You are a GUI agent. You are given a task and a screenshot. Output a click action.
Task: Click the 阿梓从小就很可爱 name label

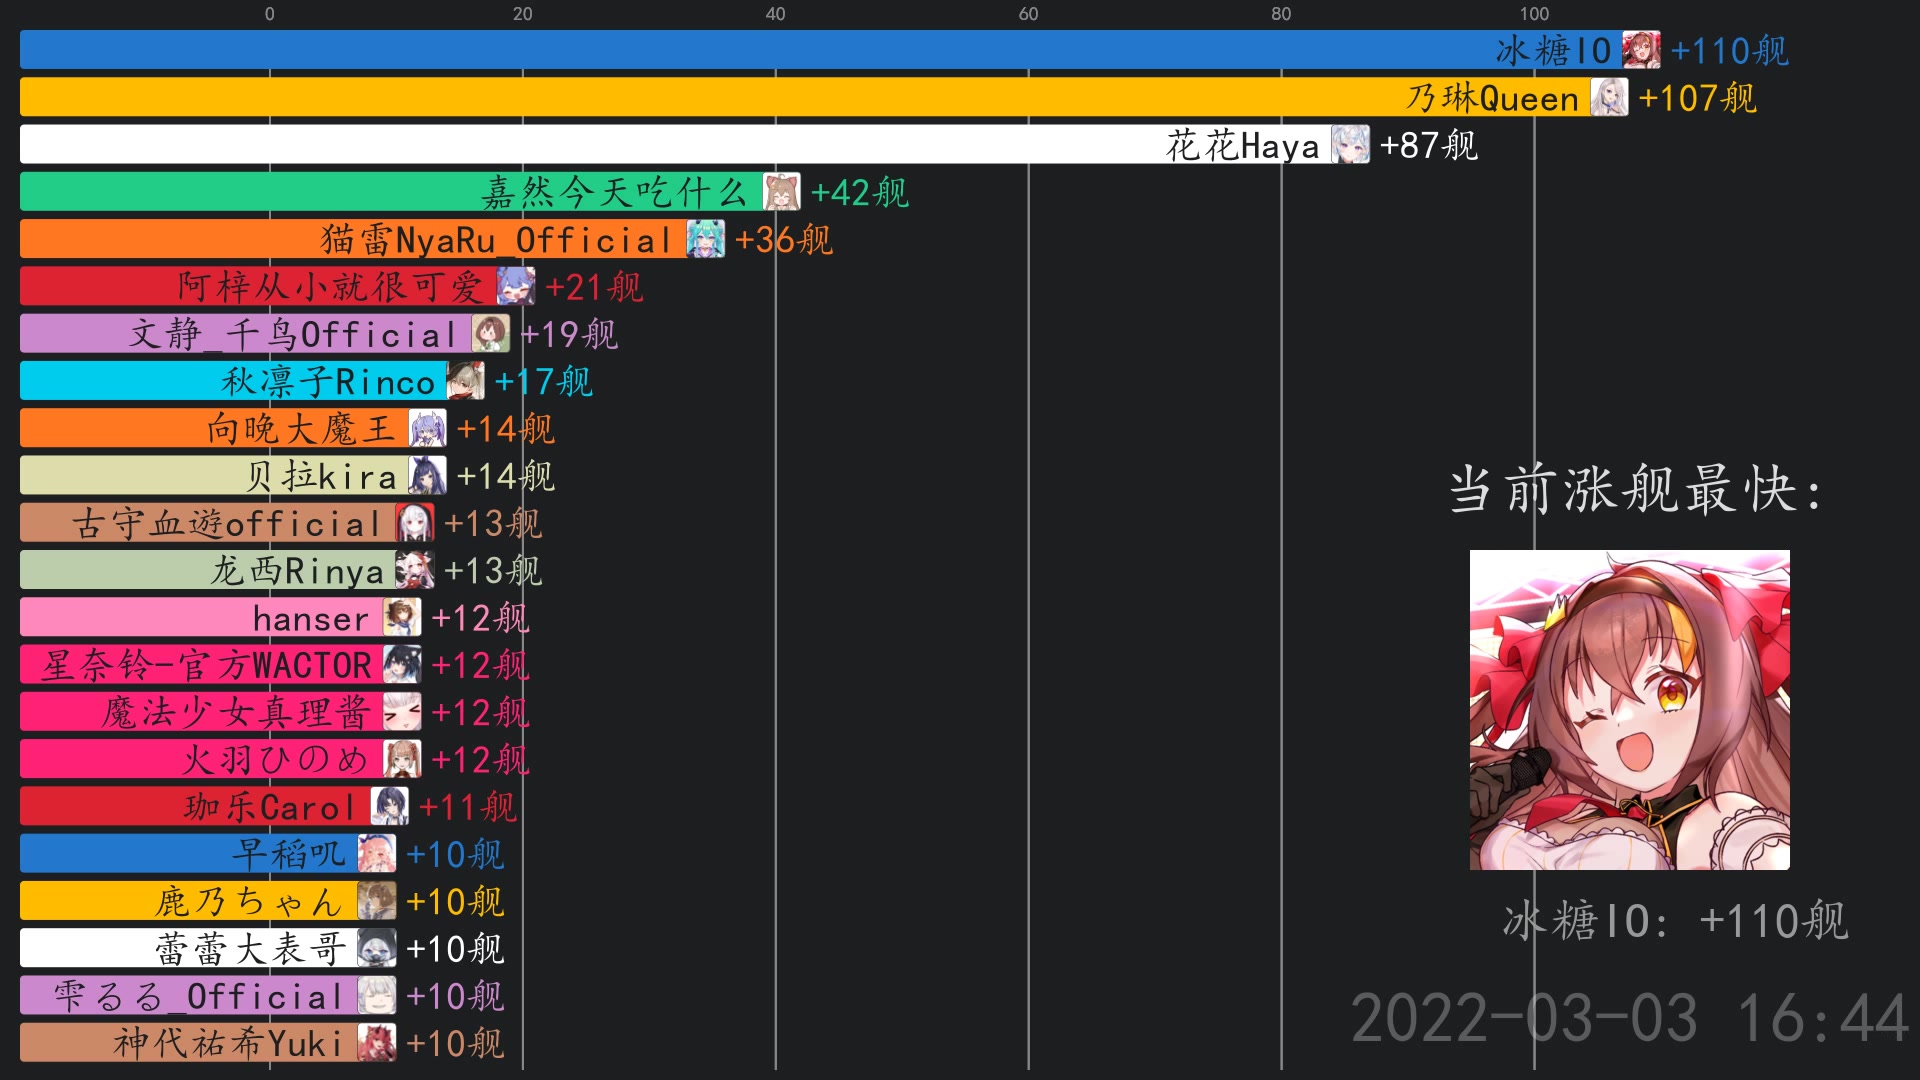(x=331, y=287)
